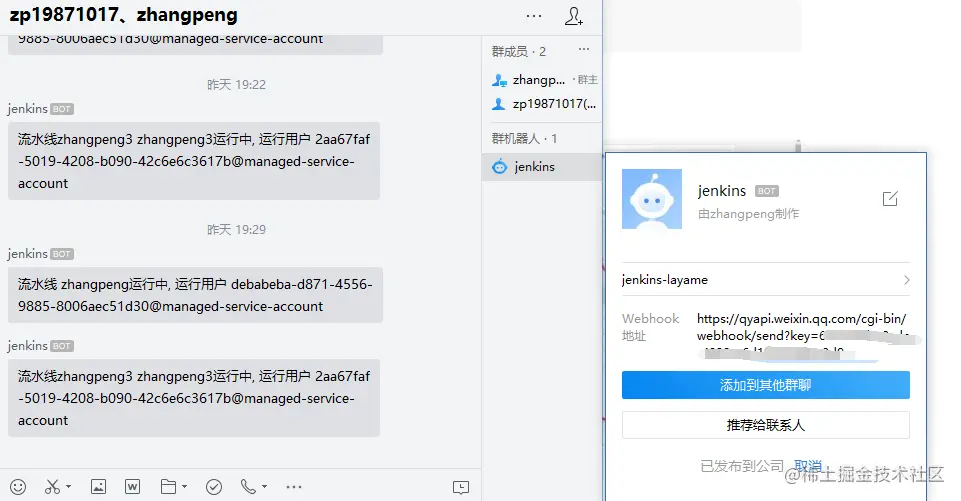Click the phone call icon
Viewport: 961px width, 501px height.
coord(248,487)
